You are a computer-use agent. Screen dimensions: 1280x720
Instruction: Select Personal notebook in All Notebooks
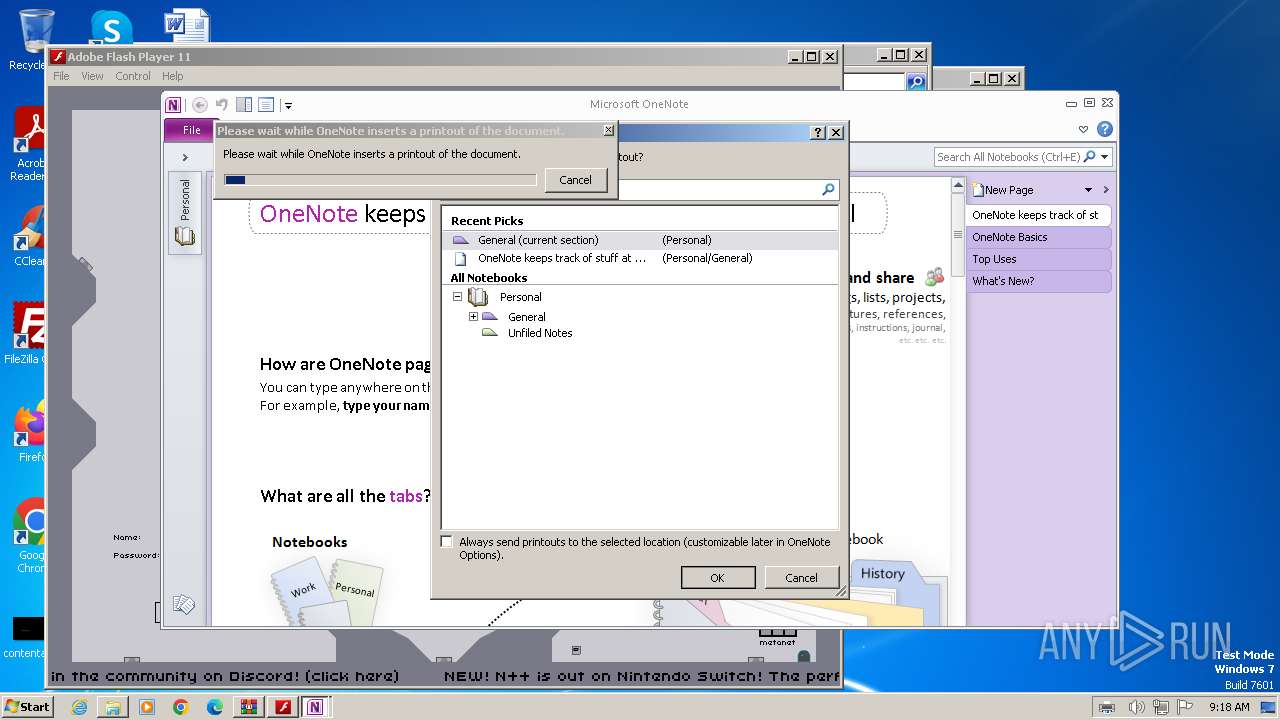pyautogui.click(x=520, y=297)
